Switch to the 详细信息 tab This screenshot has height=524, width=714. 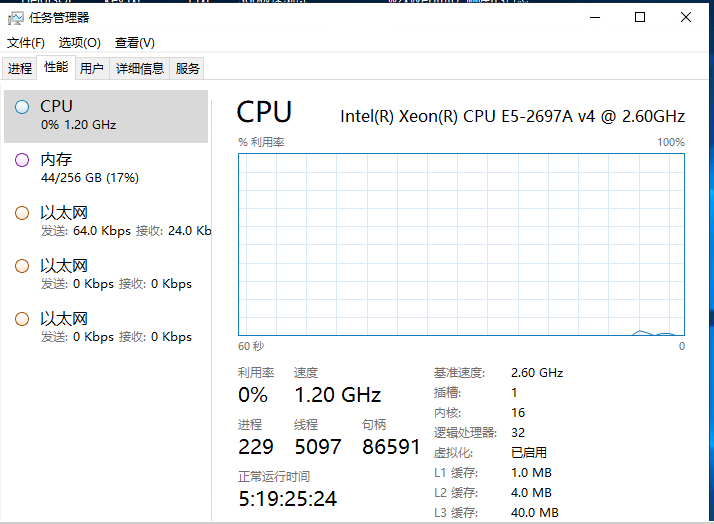coord(139,69)
